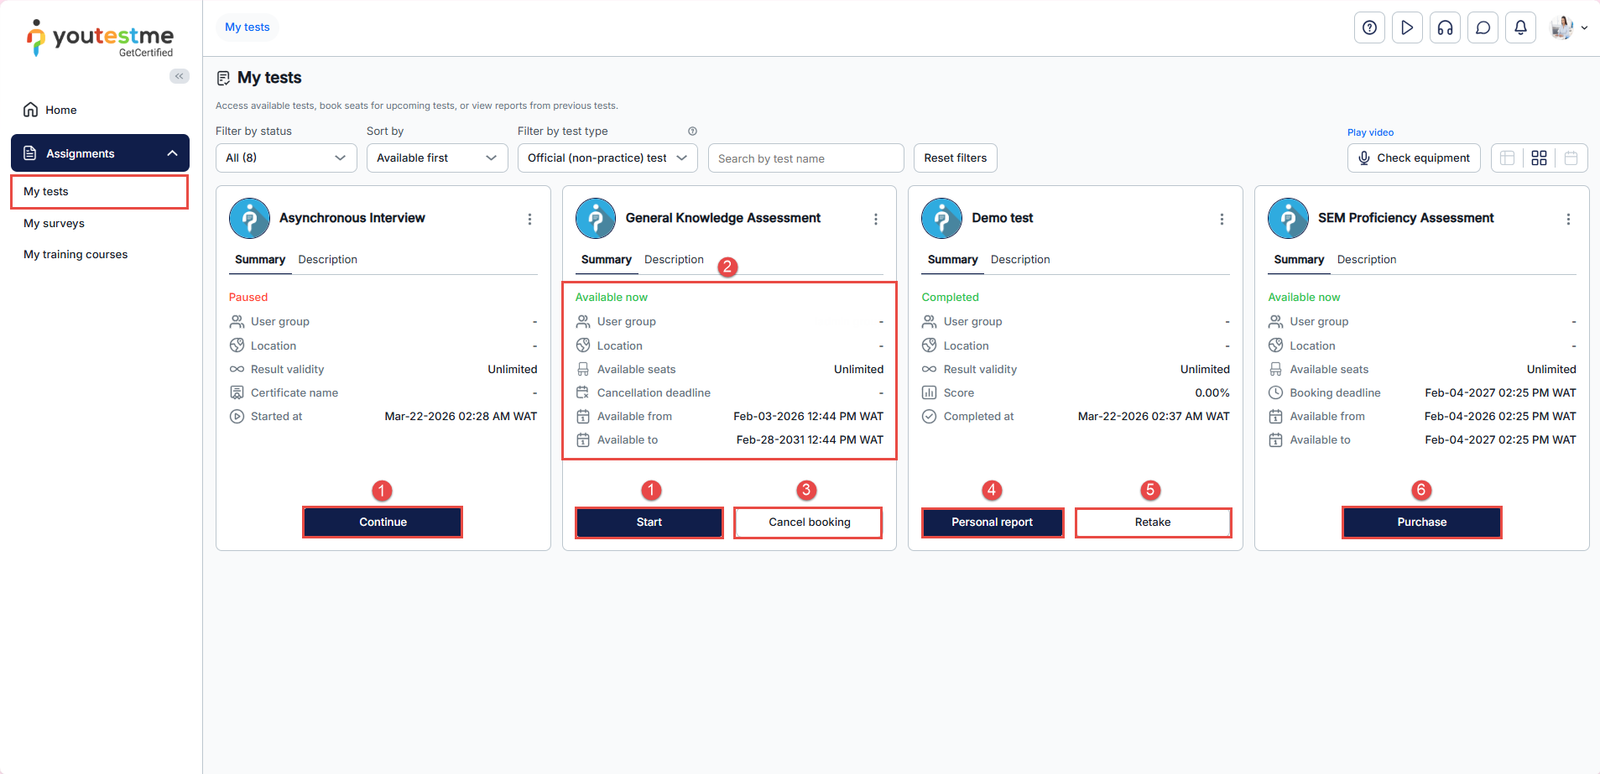The width and height of the screenshot is (1600, 774).
Task: Open the help question mark icon
Action: 1369,28
